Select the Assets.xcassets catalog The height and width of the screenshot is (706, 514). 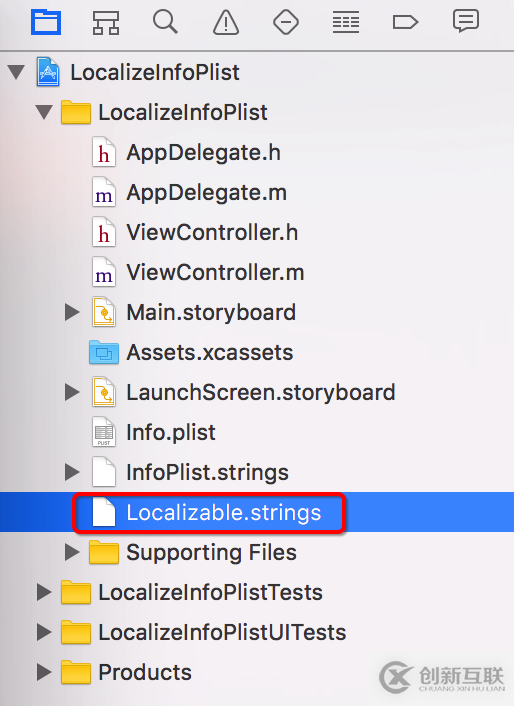(210, 352)
